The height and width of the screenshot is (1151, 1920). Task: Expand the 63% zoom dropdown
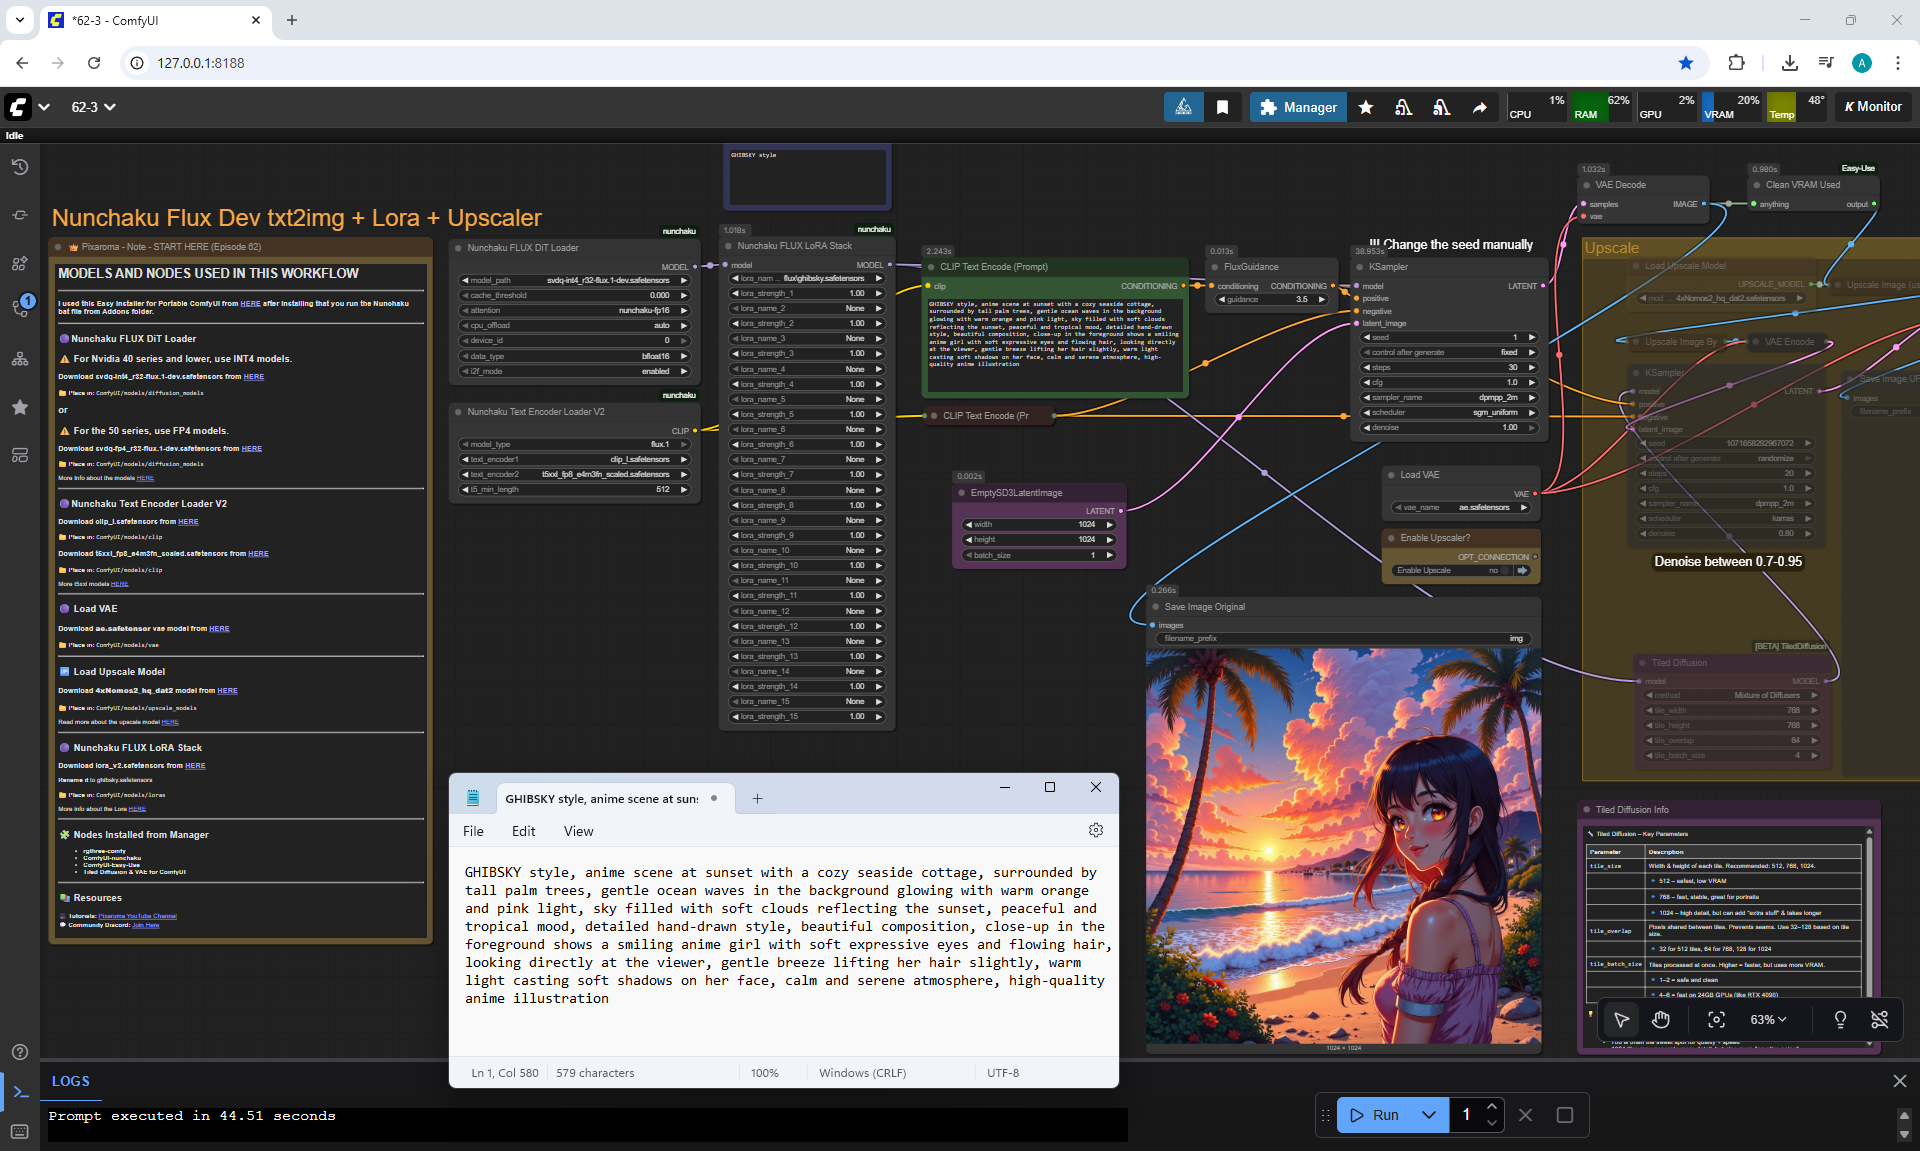pos(1768,1019)
